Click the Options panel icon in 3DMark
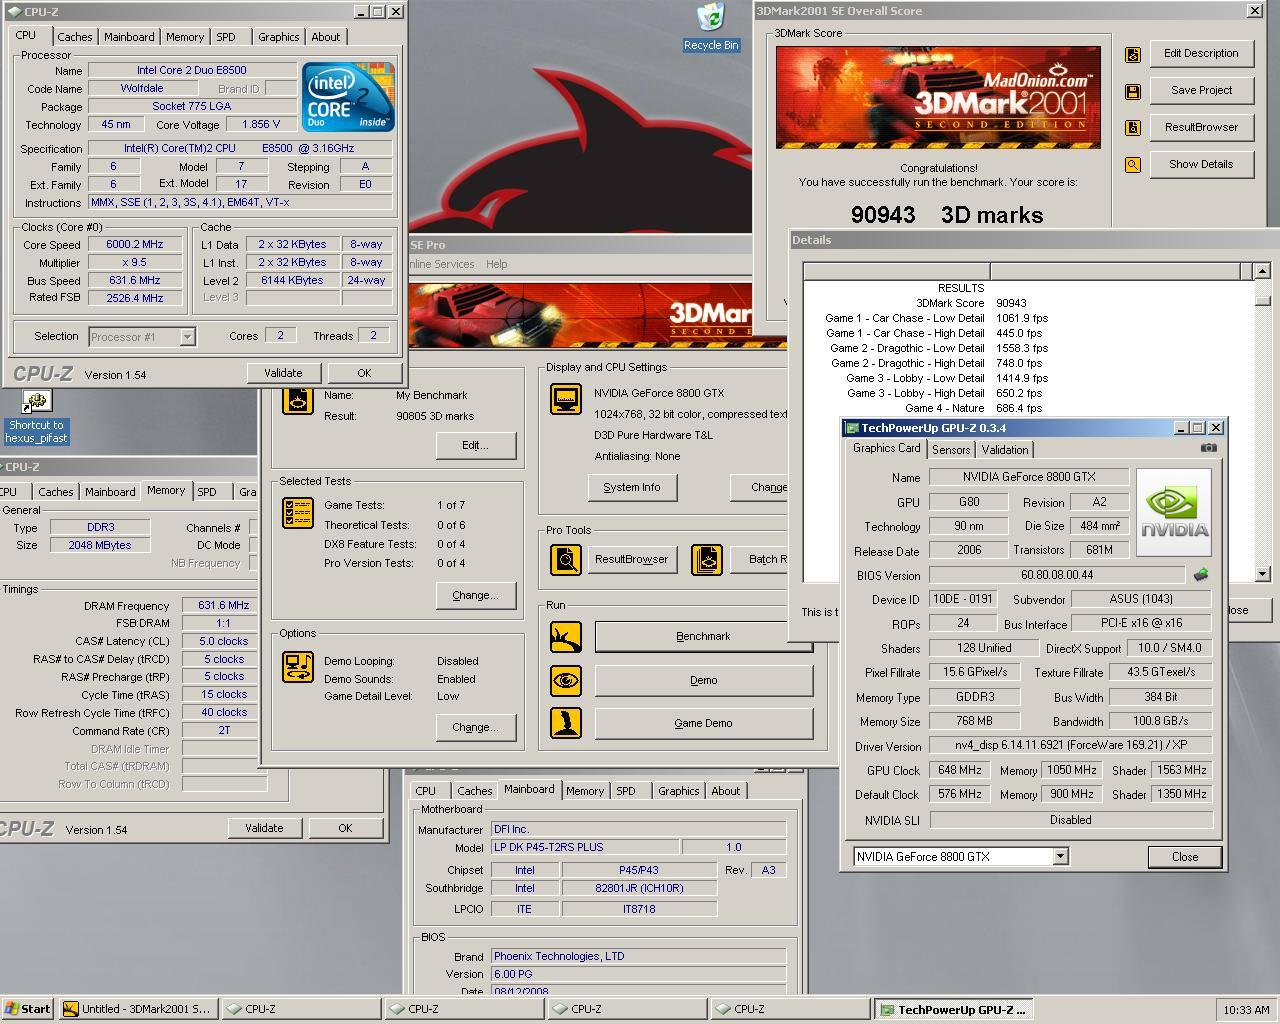Image resolution: width=1280 pixels, height=1024 pixels. (298, 667)
